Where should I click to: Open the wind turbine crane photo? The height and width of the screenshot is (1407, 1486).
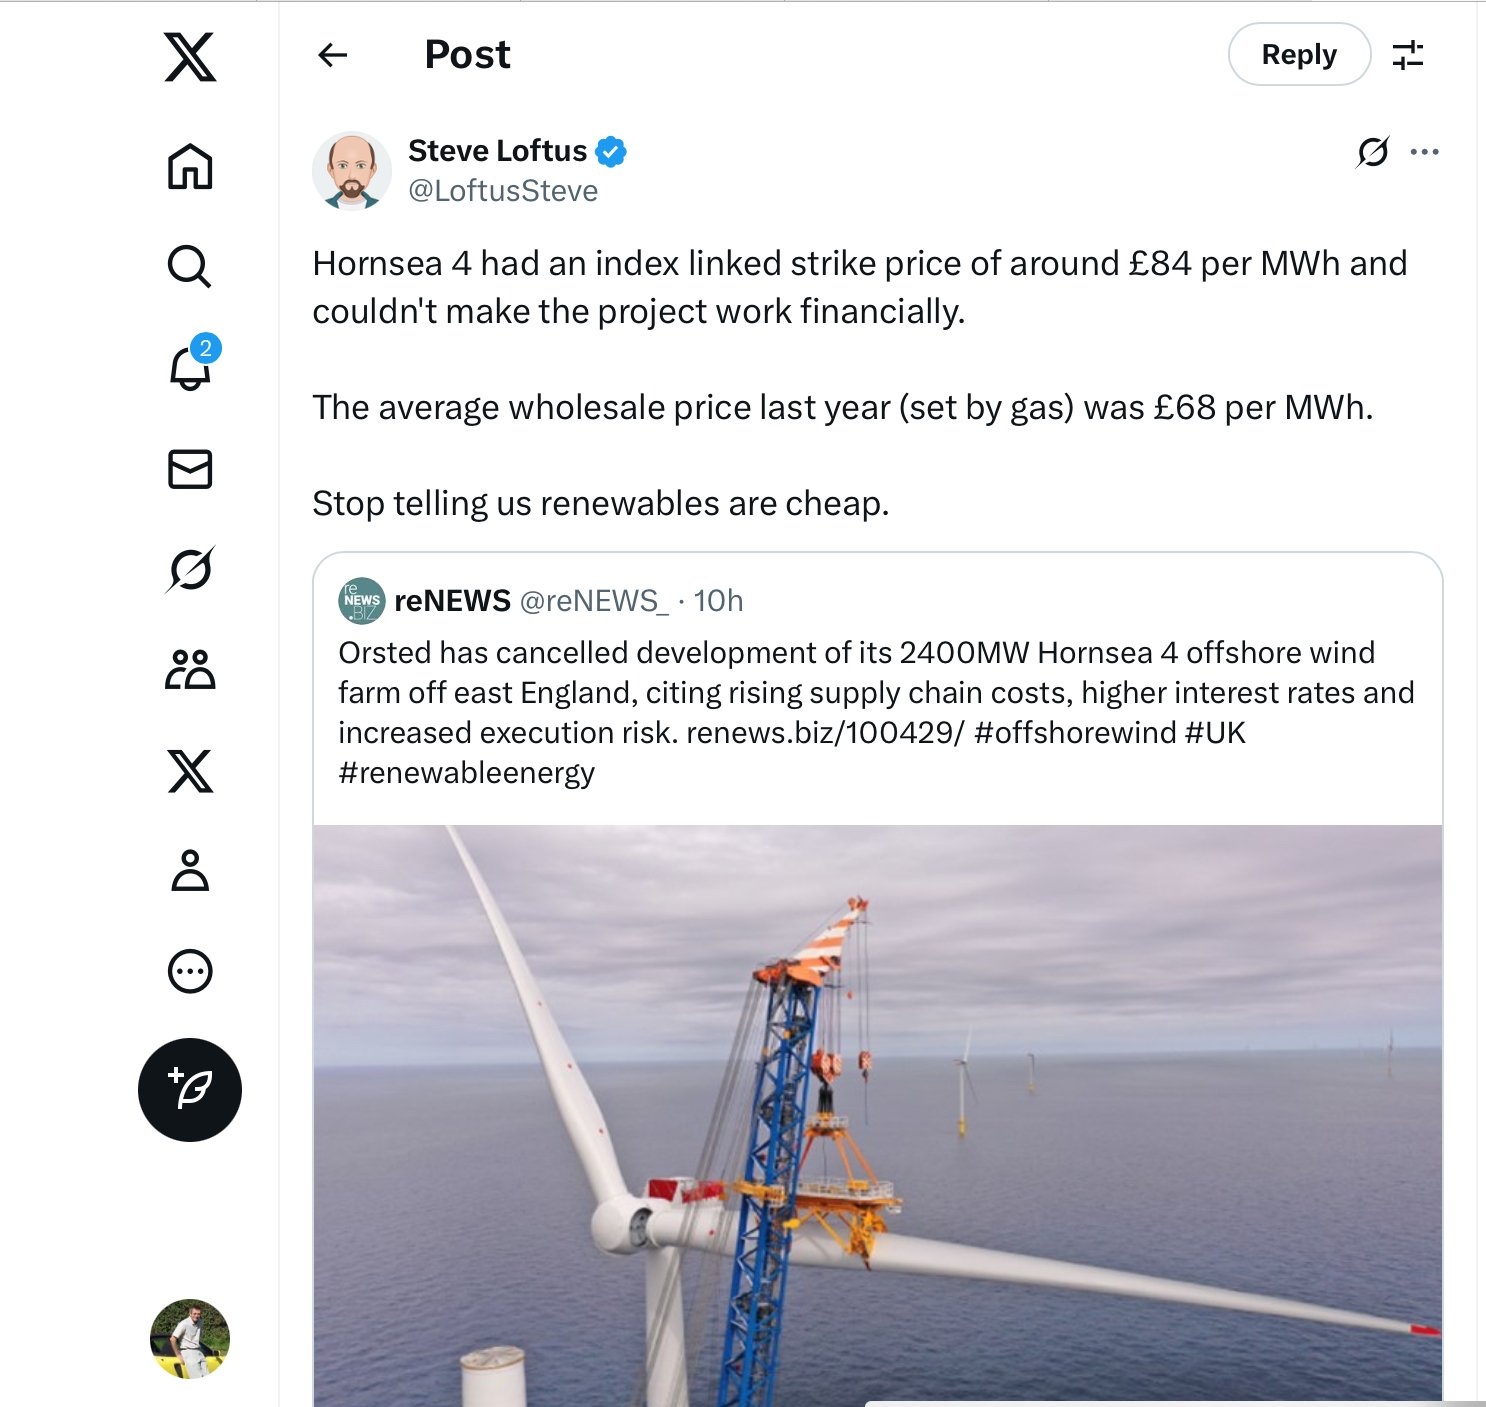point(878,1115)
